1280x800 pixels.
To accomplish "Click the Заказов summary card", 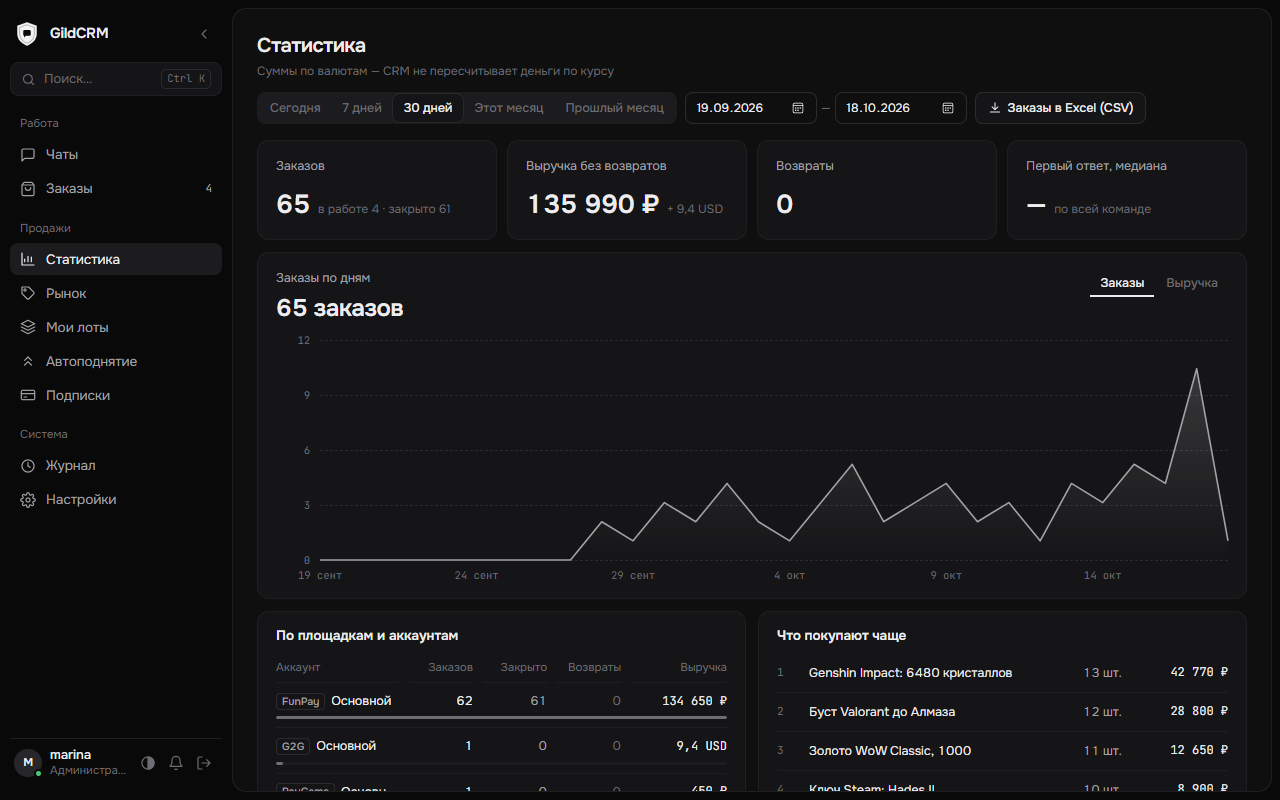I will (377, 190).
